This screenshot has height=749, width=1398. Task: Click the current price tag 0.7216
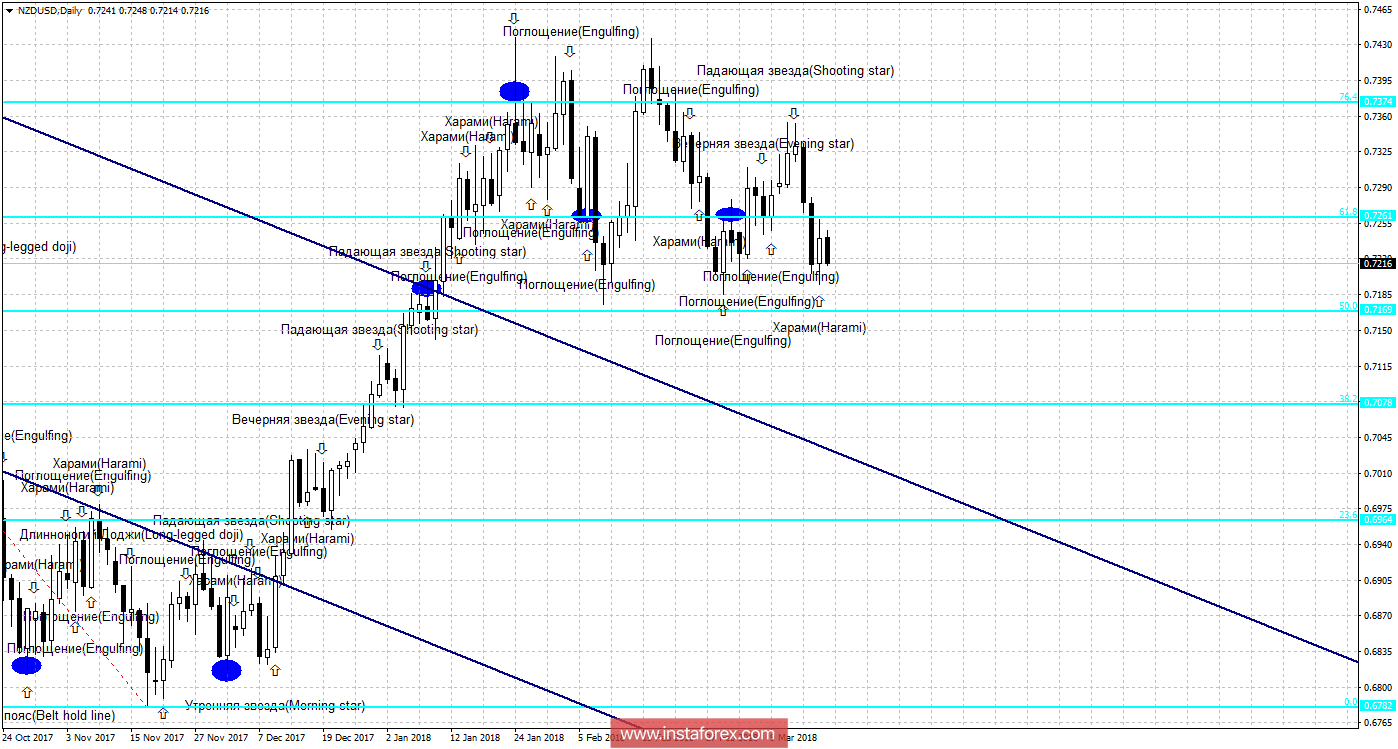pos(1378,262)
